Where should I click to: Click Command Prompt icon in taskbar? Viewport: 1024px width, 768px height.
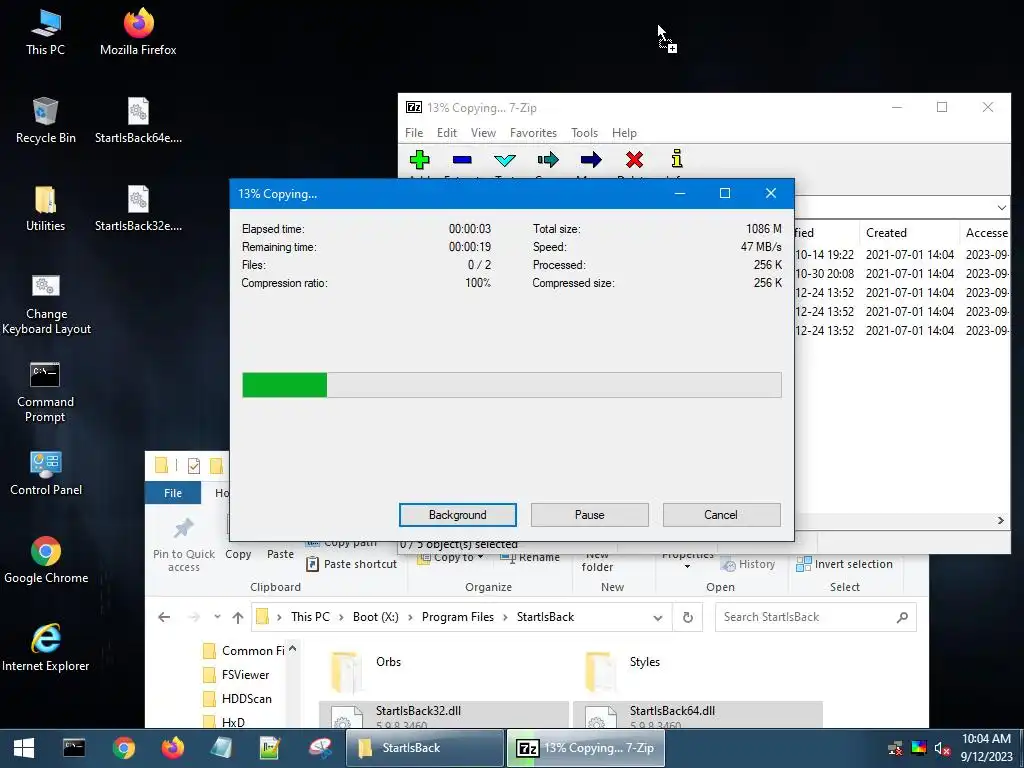74,748
